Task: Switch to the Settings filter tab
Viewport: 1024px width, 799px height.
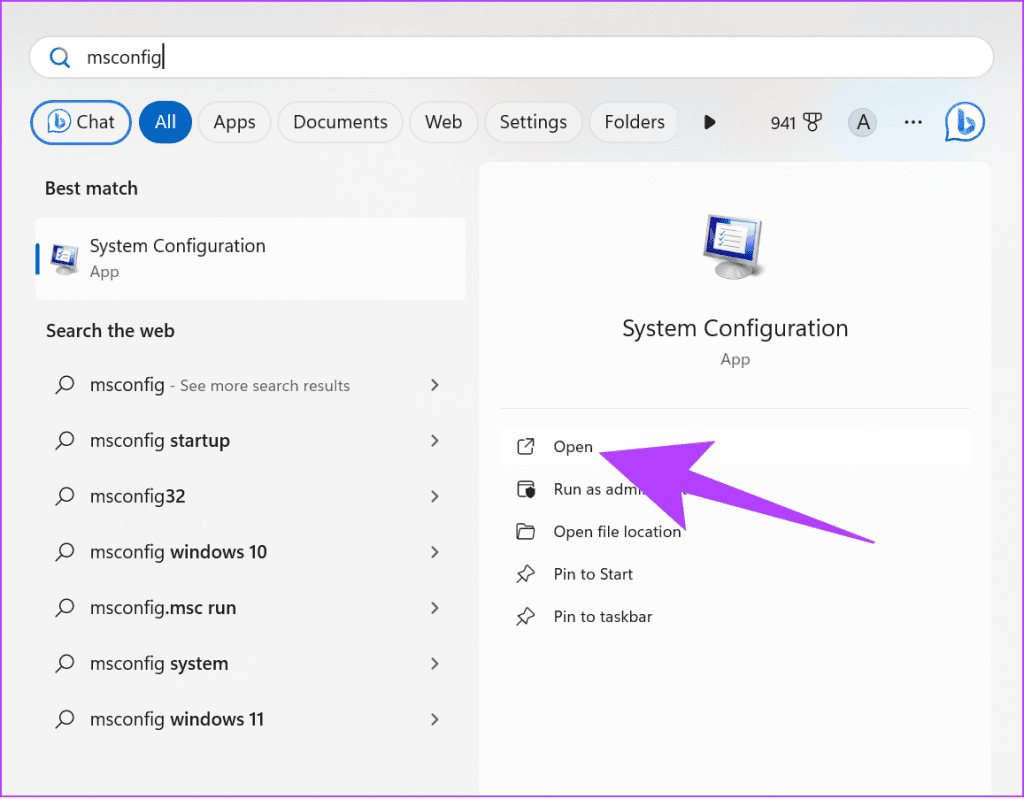Action: pyautogui.click(x=533, y=122)
